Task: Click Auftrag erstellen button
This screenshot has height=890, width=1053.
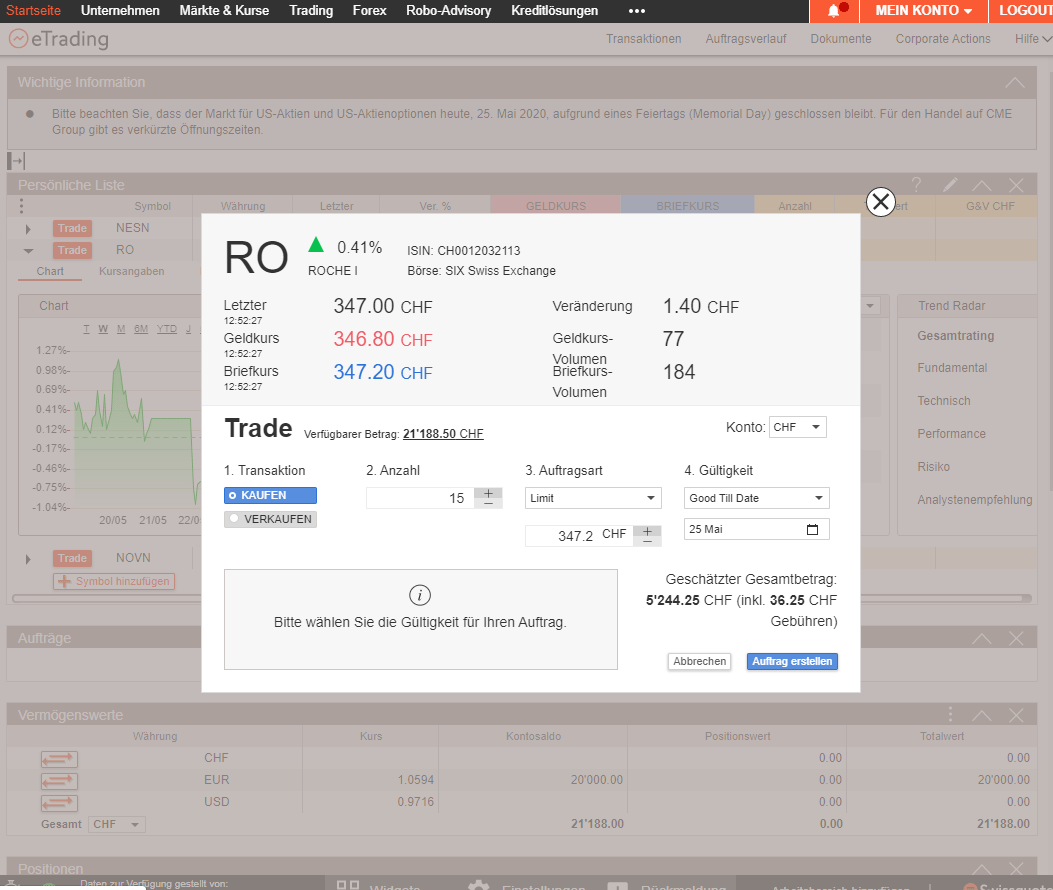Action: coord(792,662)
